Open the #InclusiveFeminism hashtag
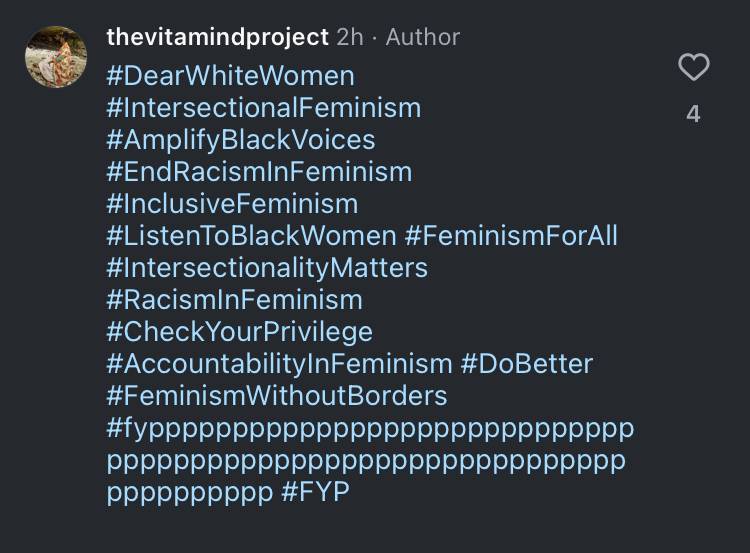This screenshot has width=750, height=553. click(232, 204)
